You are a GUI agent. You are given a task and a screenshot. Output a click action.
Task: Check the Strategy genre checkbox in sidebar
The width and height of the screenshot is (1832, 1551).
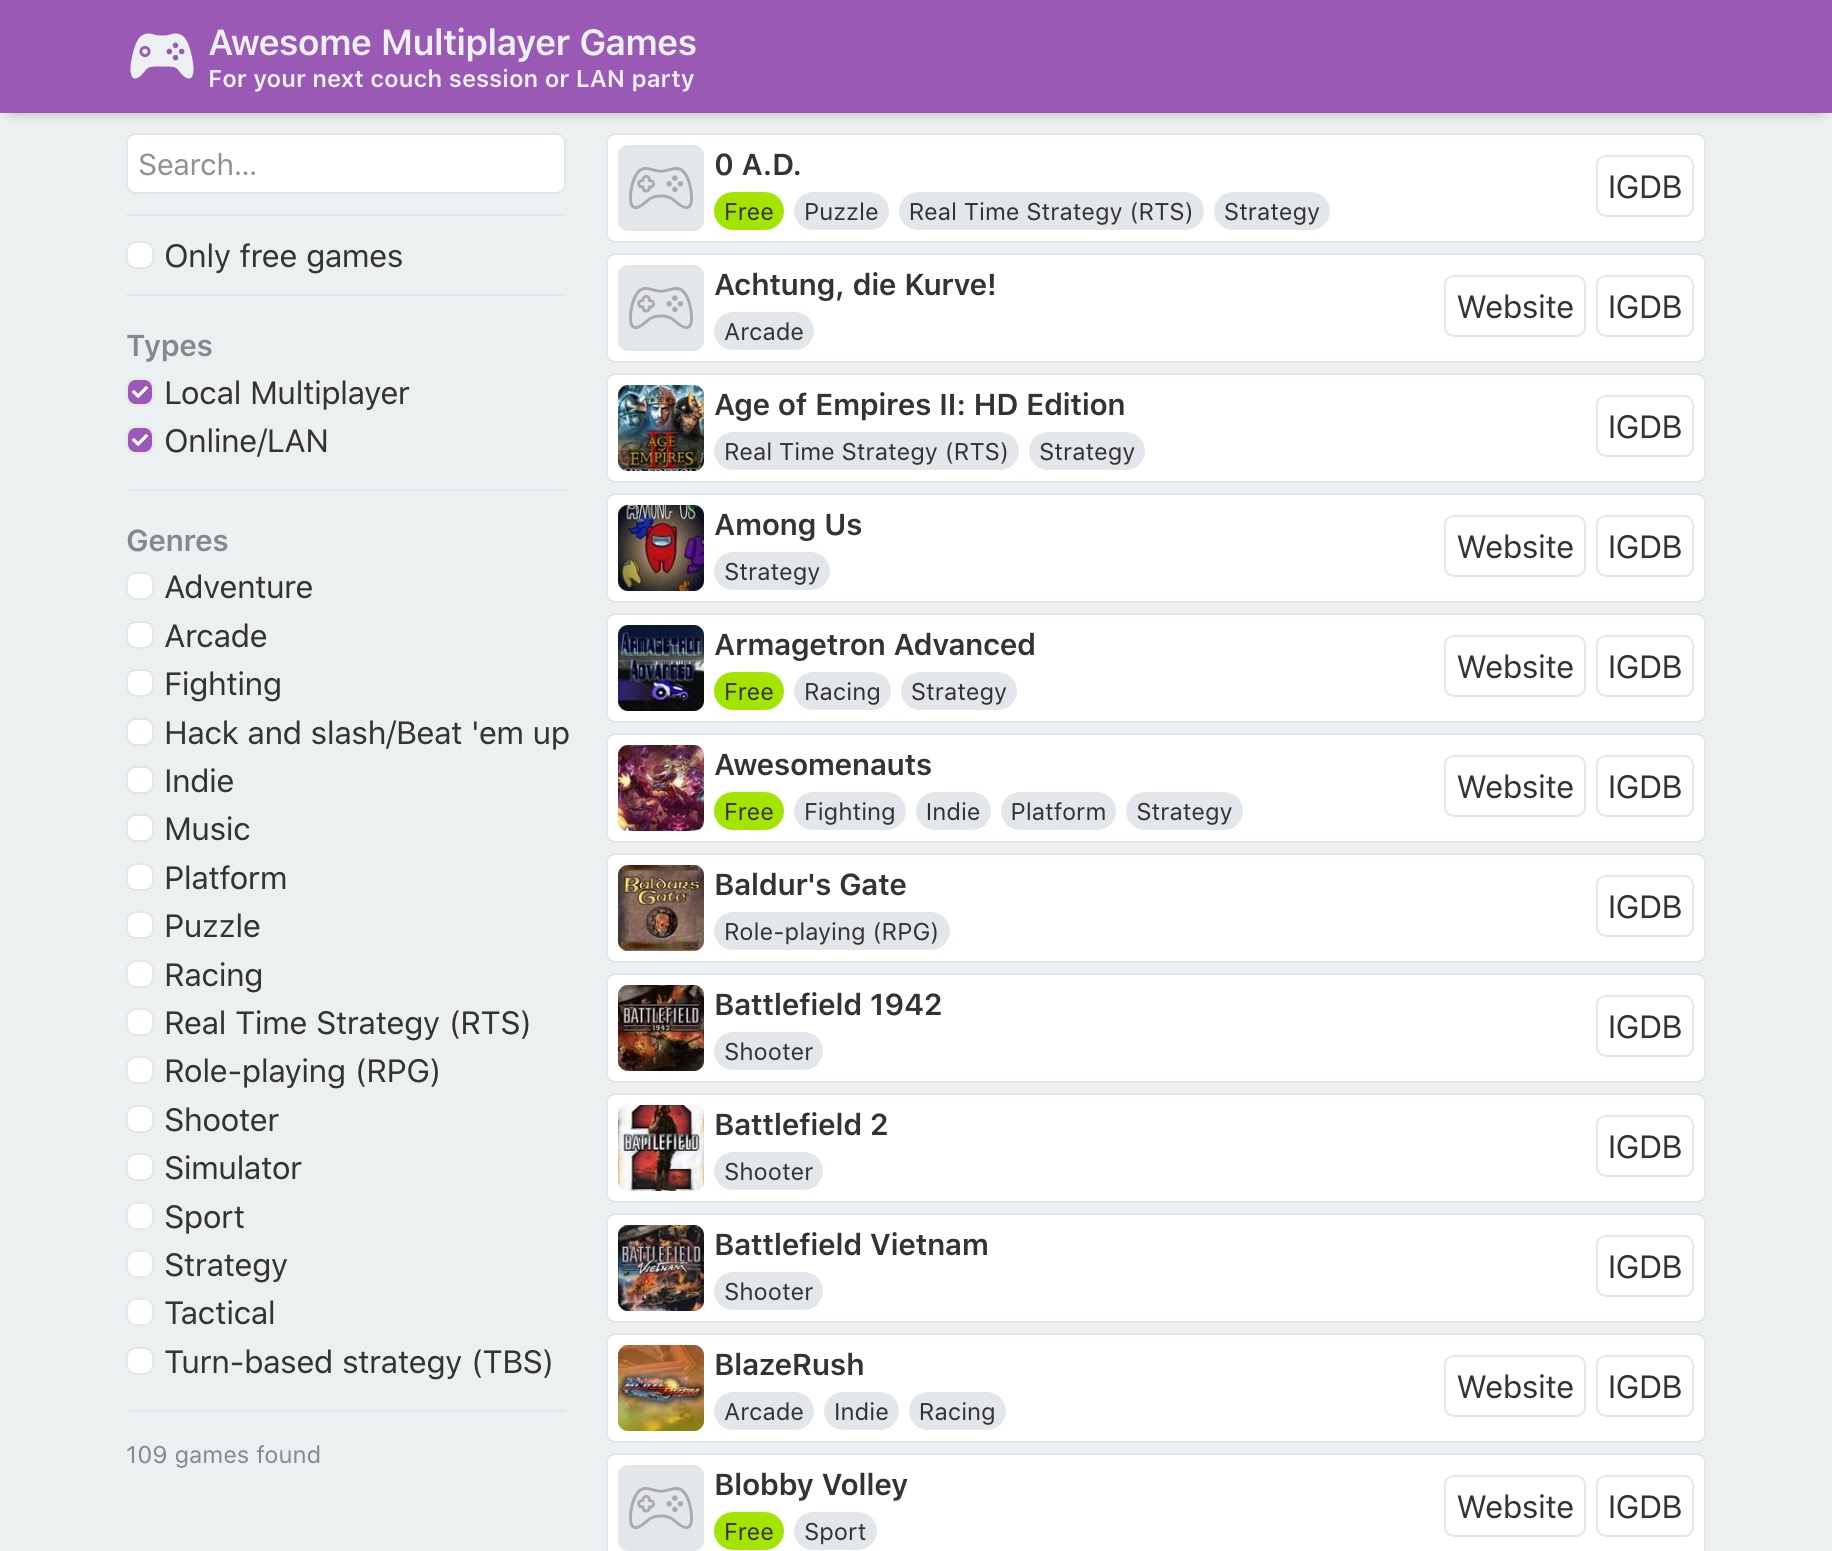point(140,1264)
